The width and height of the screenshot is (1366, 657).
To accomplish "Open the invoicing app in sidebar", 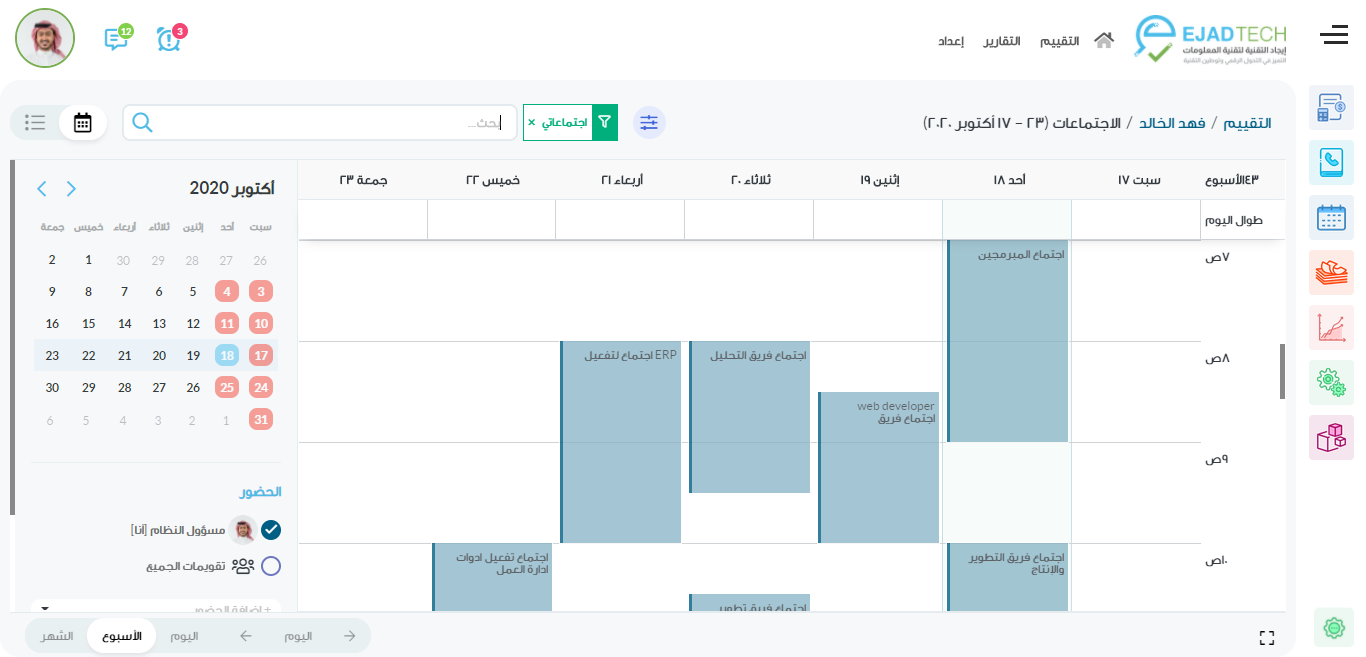I will point(1331,107).
